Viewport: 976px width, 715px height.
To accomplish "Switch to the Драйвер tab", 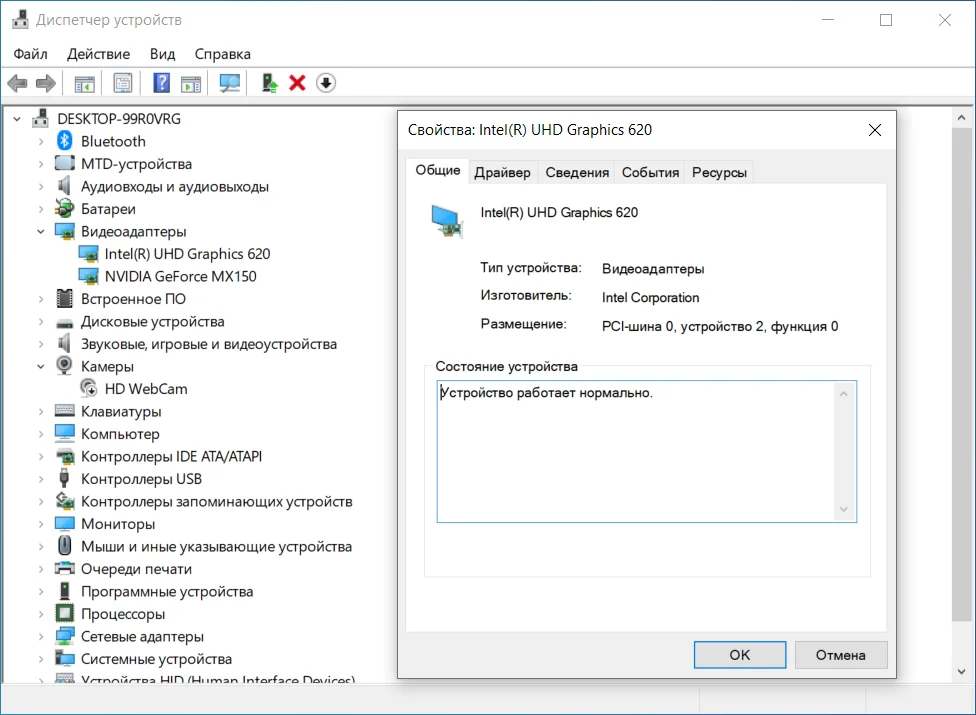I will [x=502, y=172].
